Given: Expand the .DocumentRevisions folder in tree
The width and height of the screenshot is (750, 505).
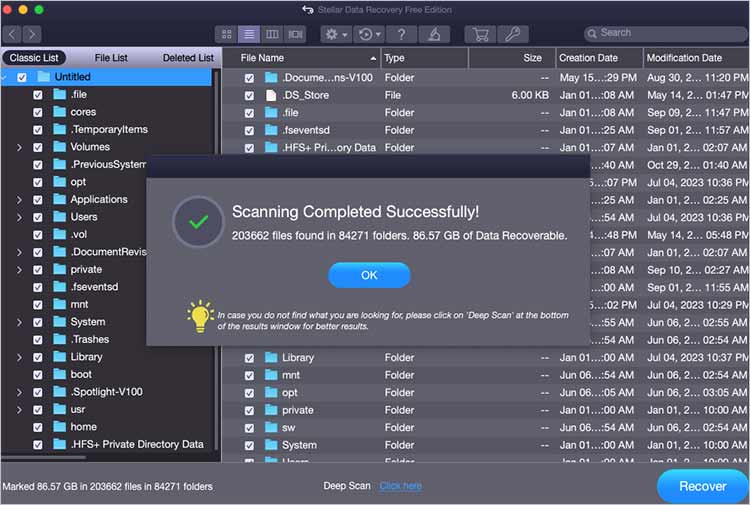Looking at the screenshot, I should (19, 252).
